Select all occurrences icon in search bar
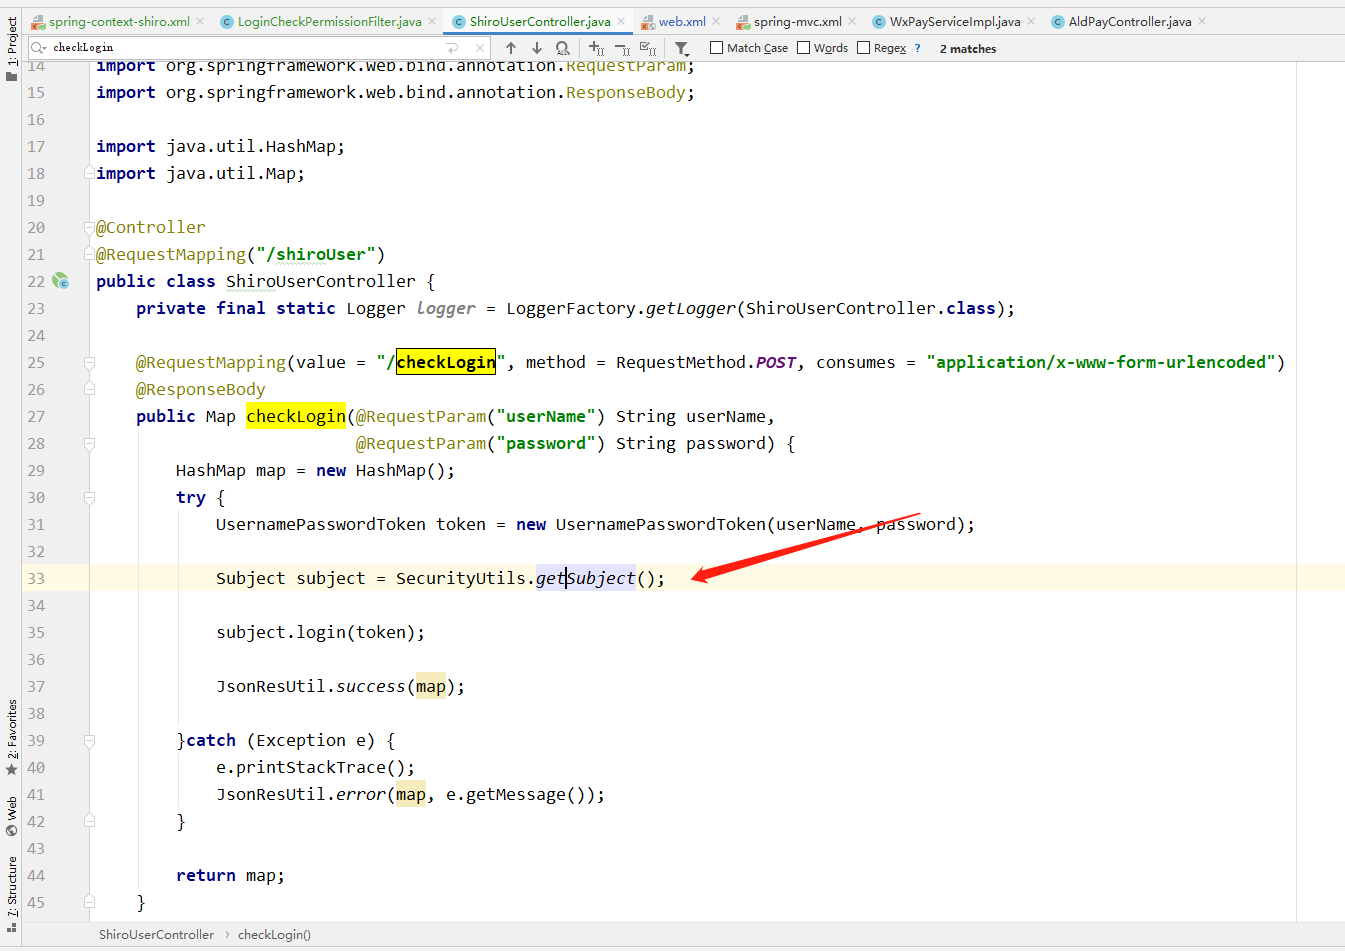This screenshot has width=1345, height=951. click(648, 48)
